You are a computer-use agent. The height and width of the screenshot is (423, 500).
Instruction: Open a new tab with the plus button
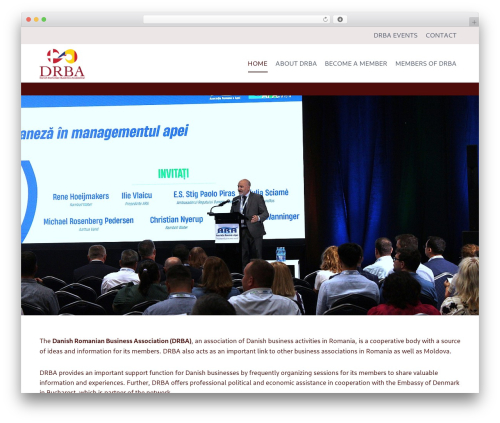(474, 22)
